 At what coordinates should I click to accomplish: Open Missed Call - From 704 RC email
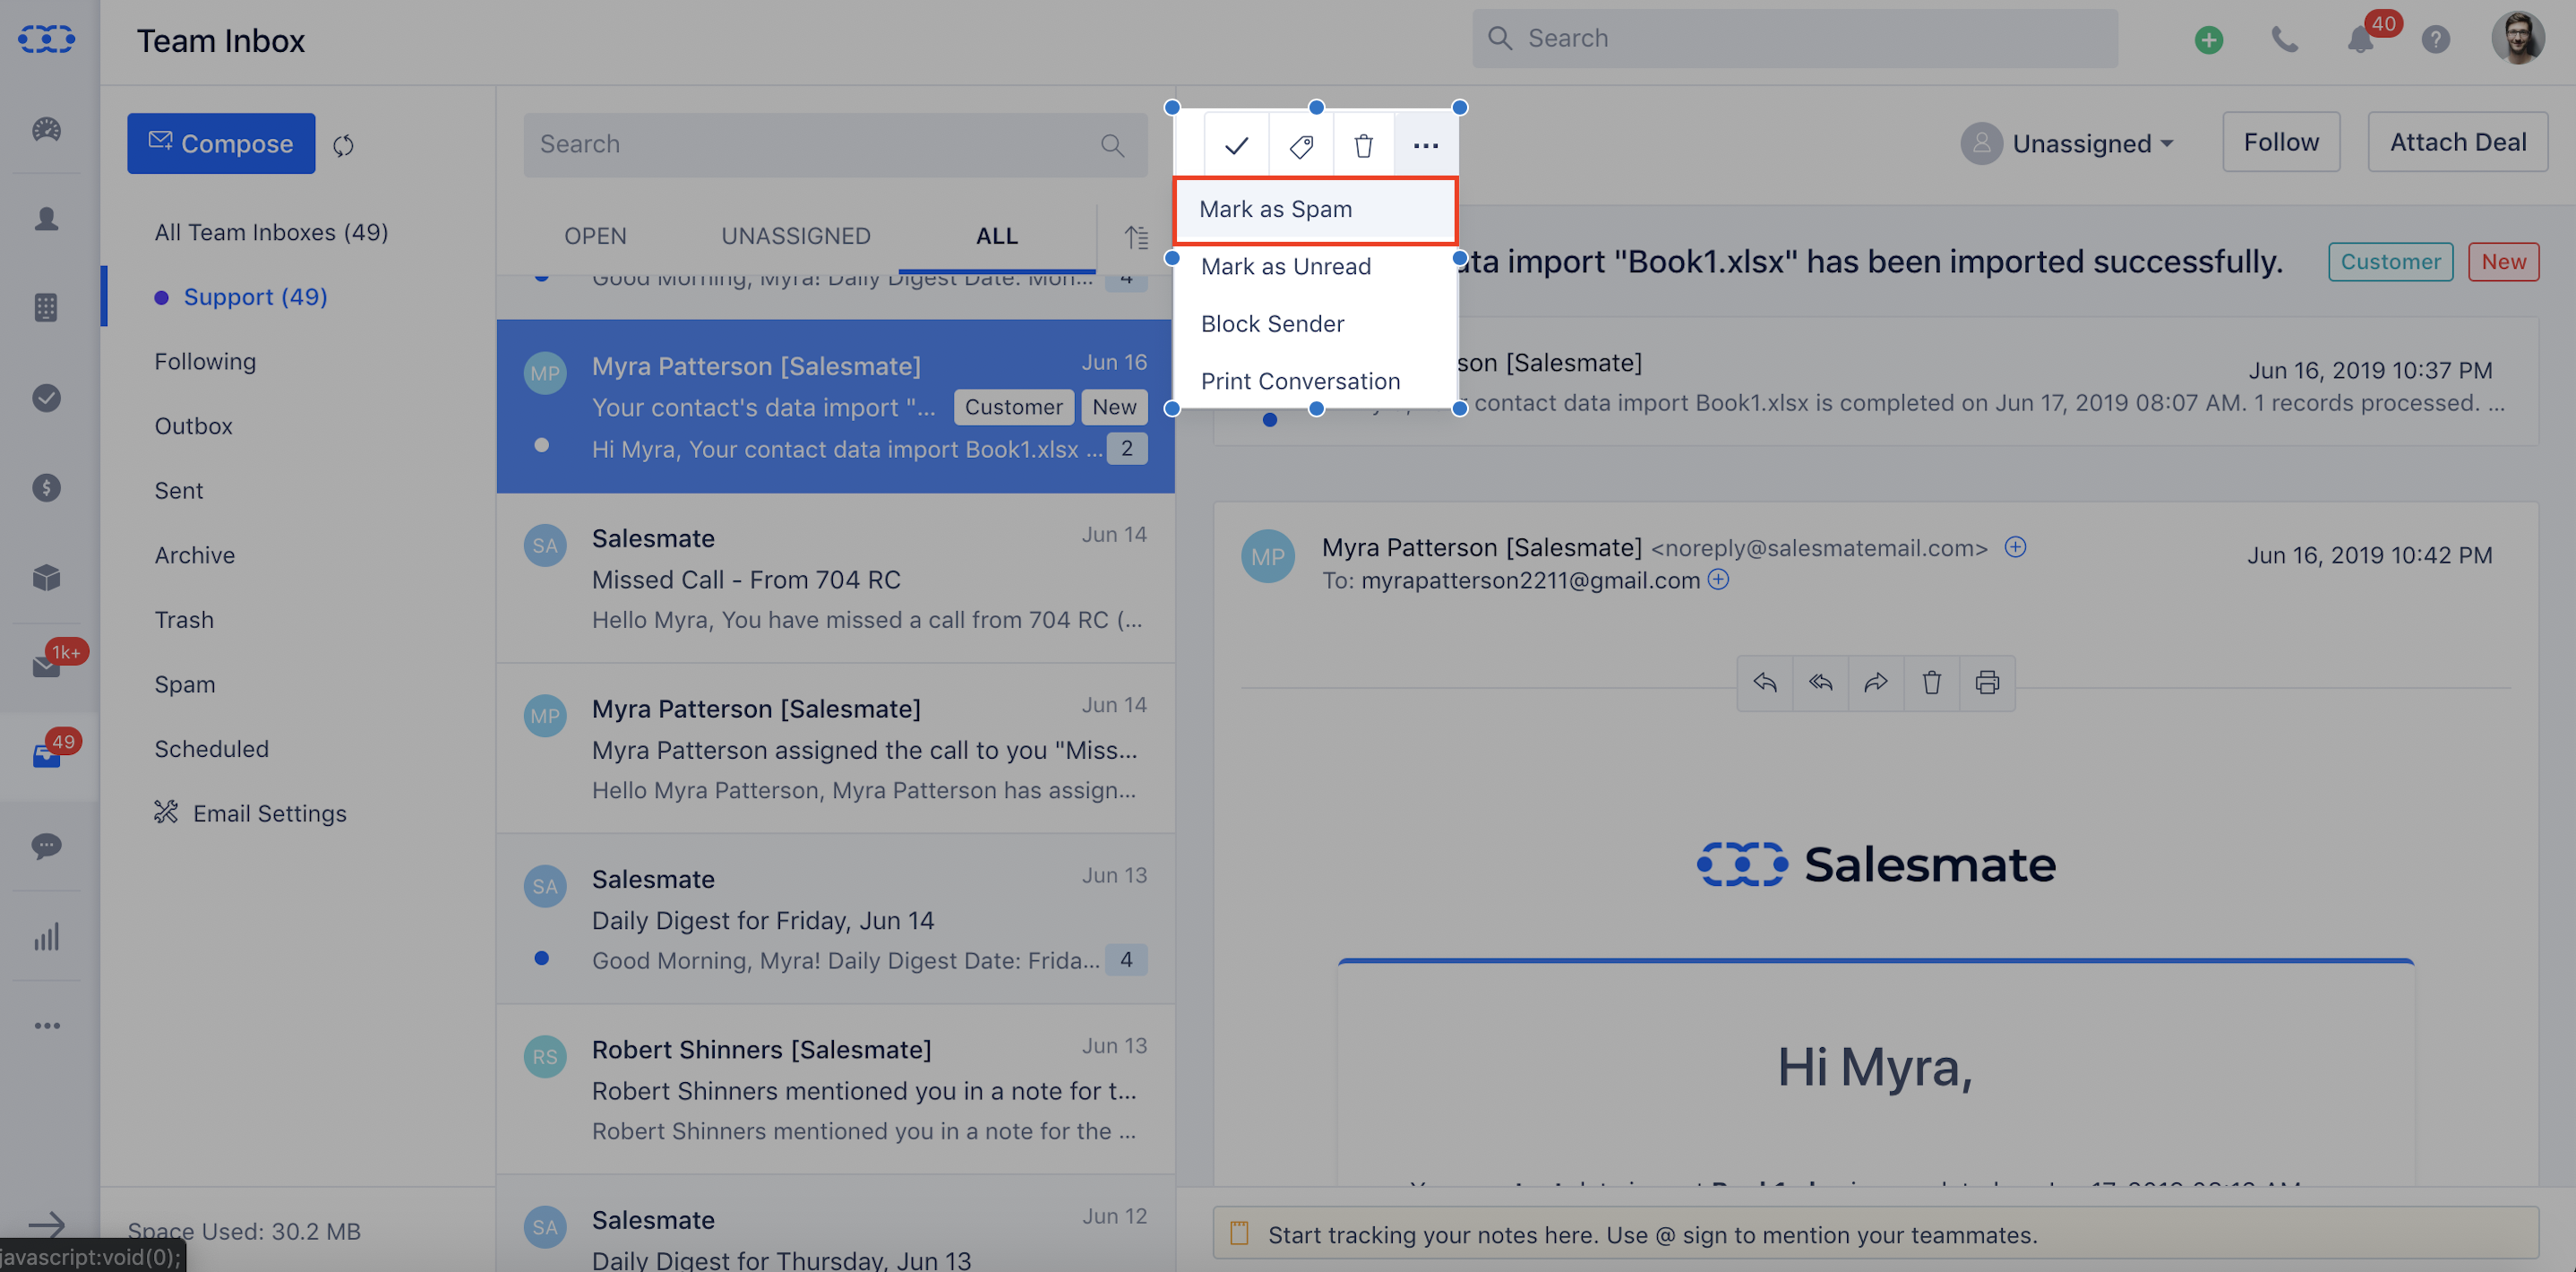pos(835,578)
